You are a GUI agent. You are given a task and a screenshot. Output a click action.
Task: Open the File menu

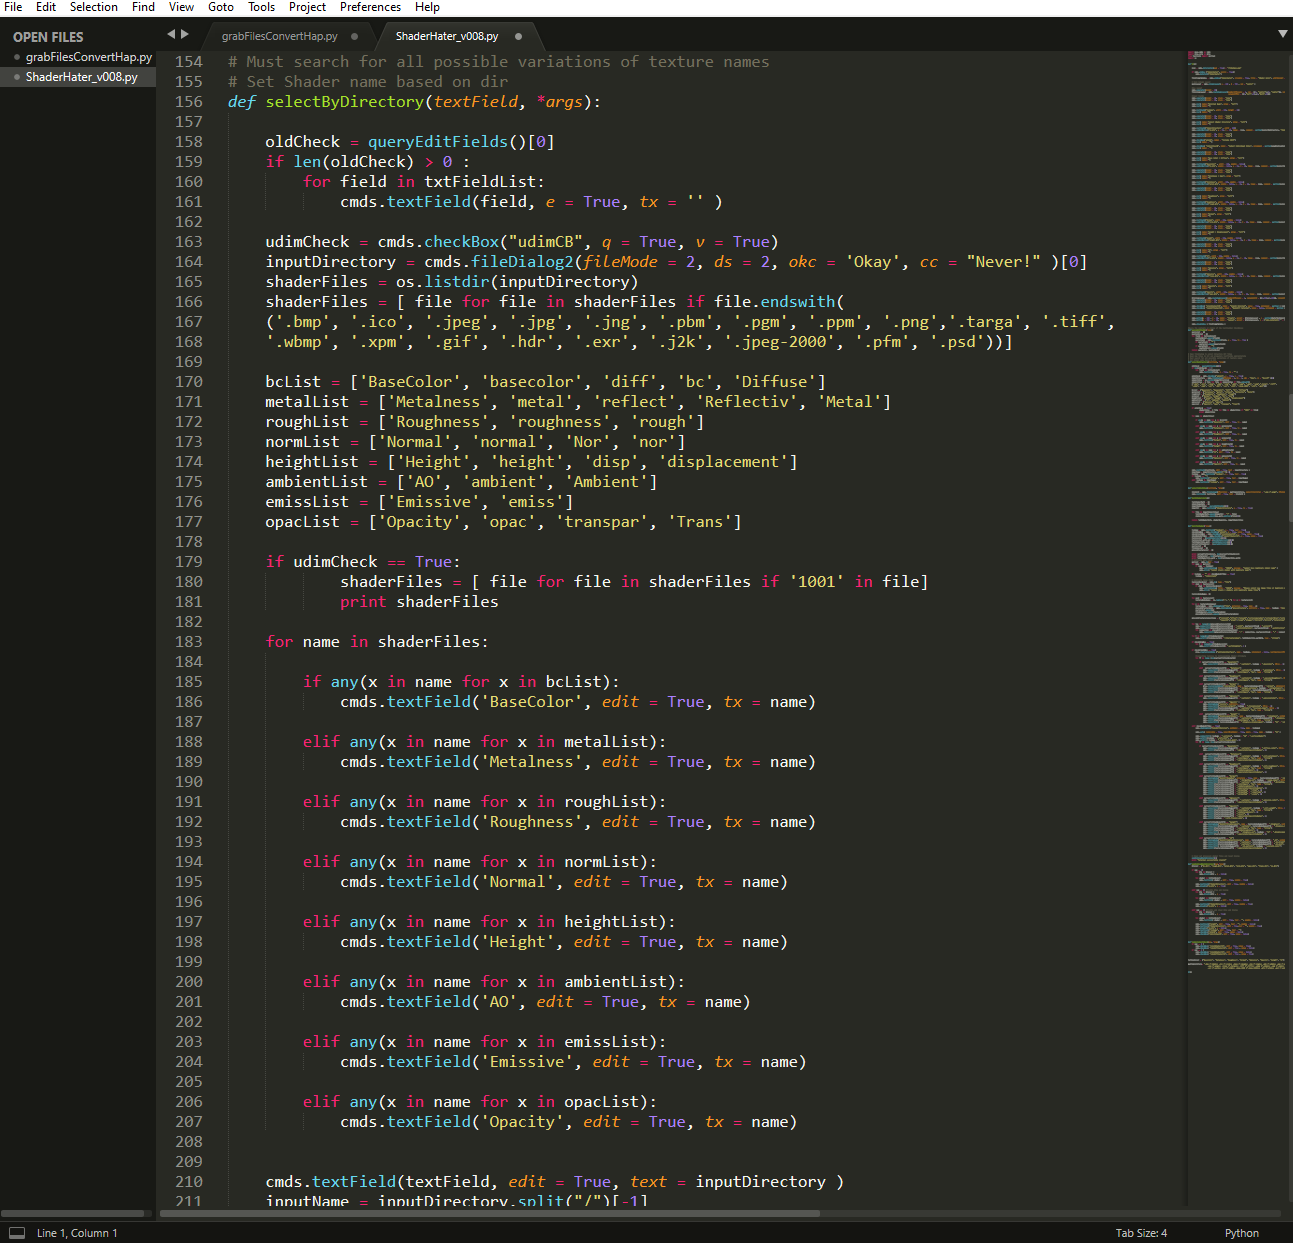coord(13,7)
